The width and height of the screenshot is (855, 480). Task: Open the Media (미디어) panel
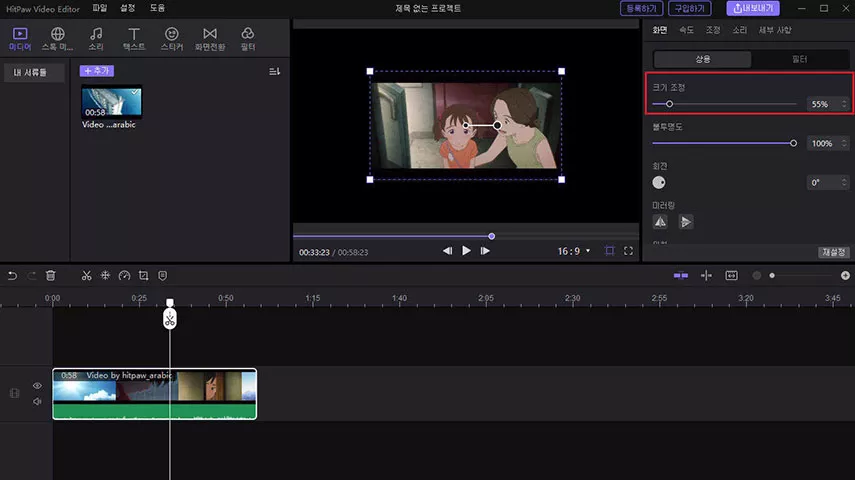pyautogui.click(x=20, y=39)
